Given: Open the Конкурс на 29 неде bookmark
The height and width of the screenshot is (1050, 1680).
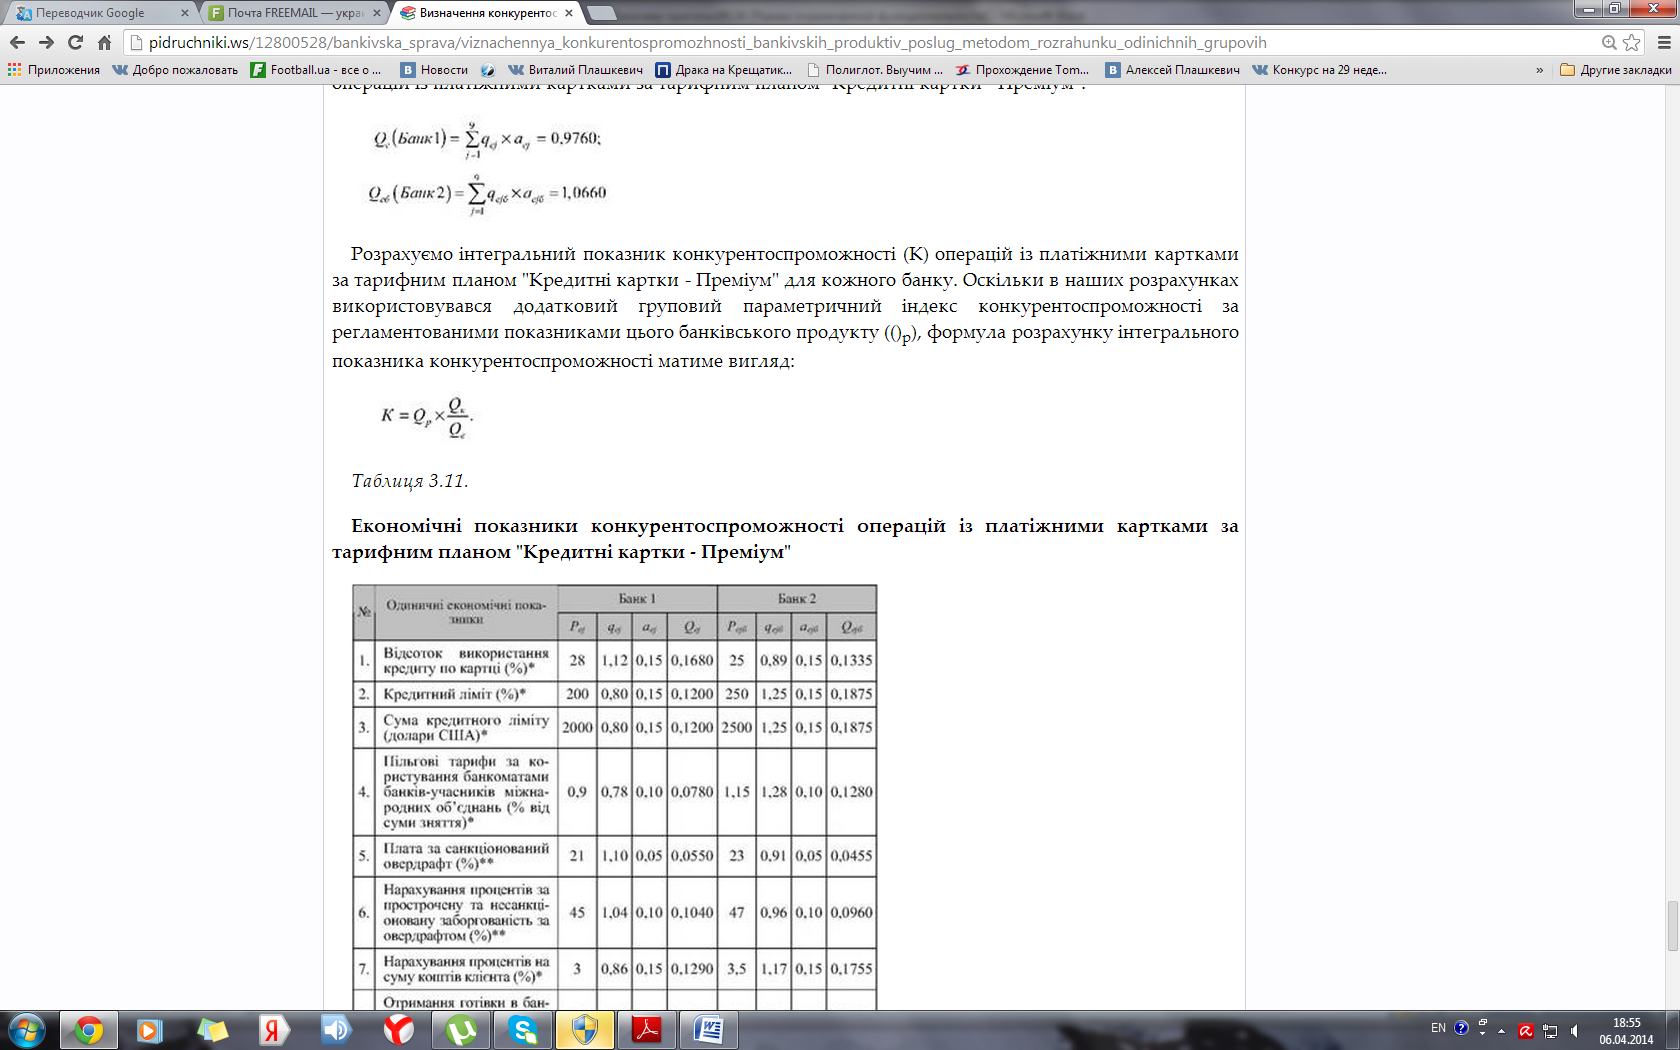Looking at the screenshot, I should tap(1320, 70).
